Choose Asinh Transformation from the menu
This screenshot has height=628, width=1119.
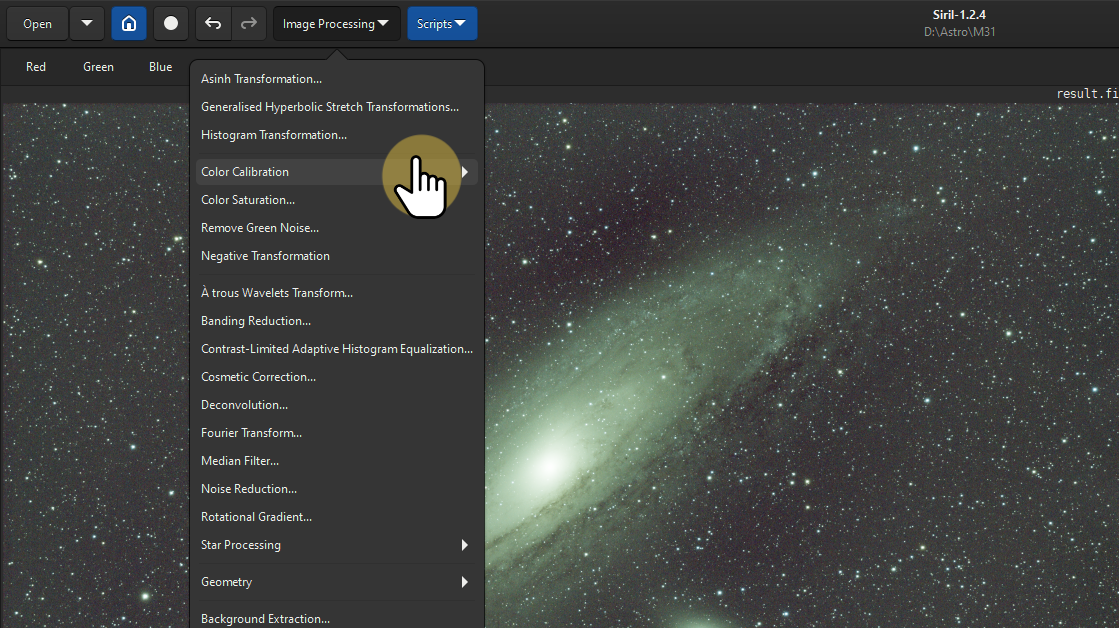click(x=261, y=79)
